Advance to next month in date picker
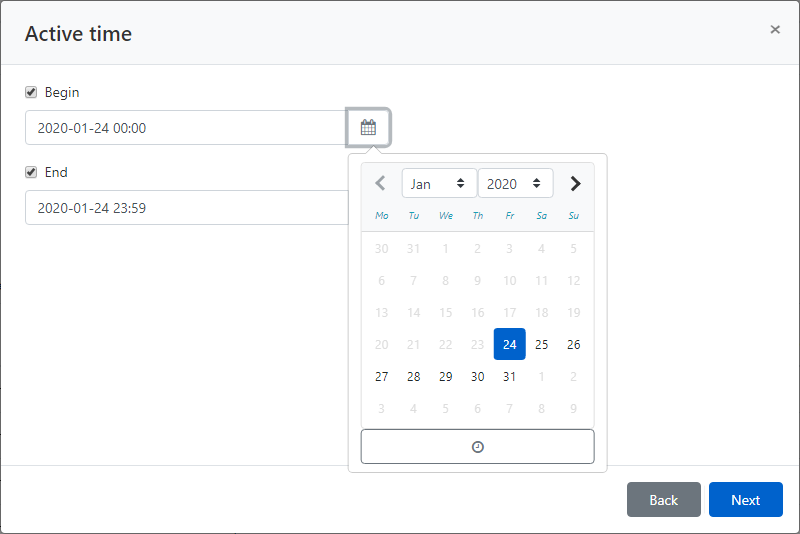The height and width of the screenshot is (534, 800). pos(575,184)
